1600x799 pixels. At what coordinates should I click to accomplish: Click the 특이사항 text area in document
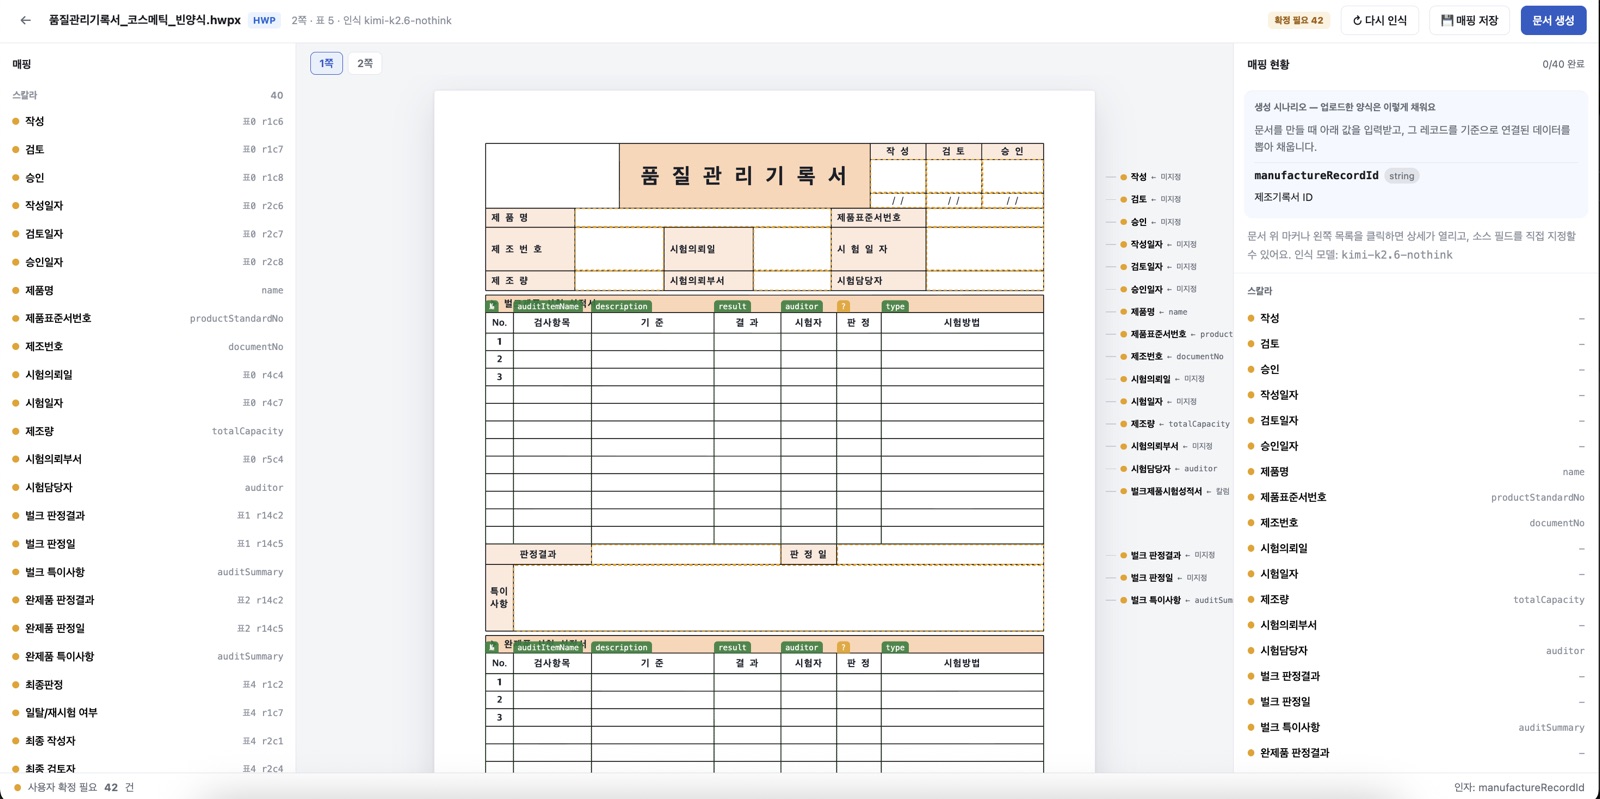tap(778, 598)
